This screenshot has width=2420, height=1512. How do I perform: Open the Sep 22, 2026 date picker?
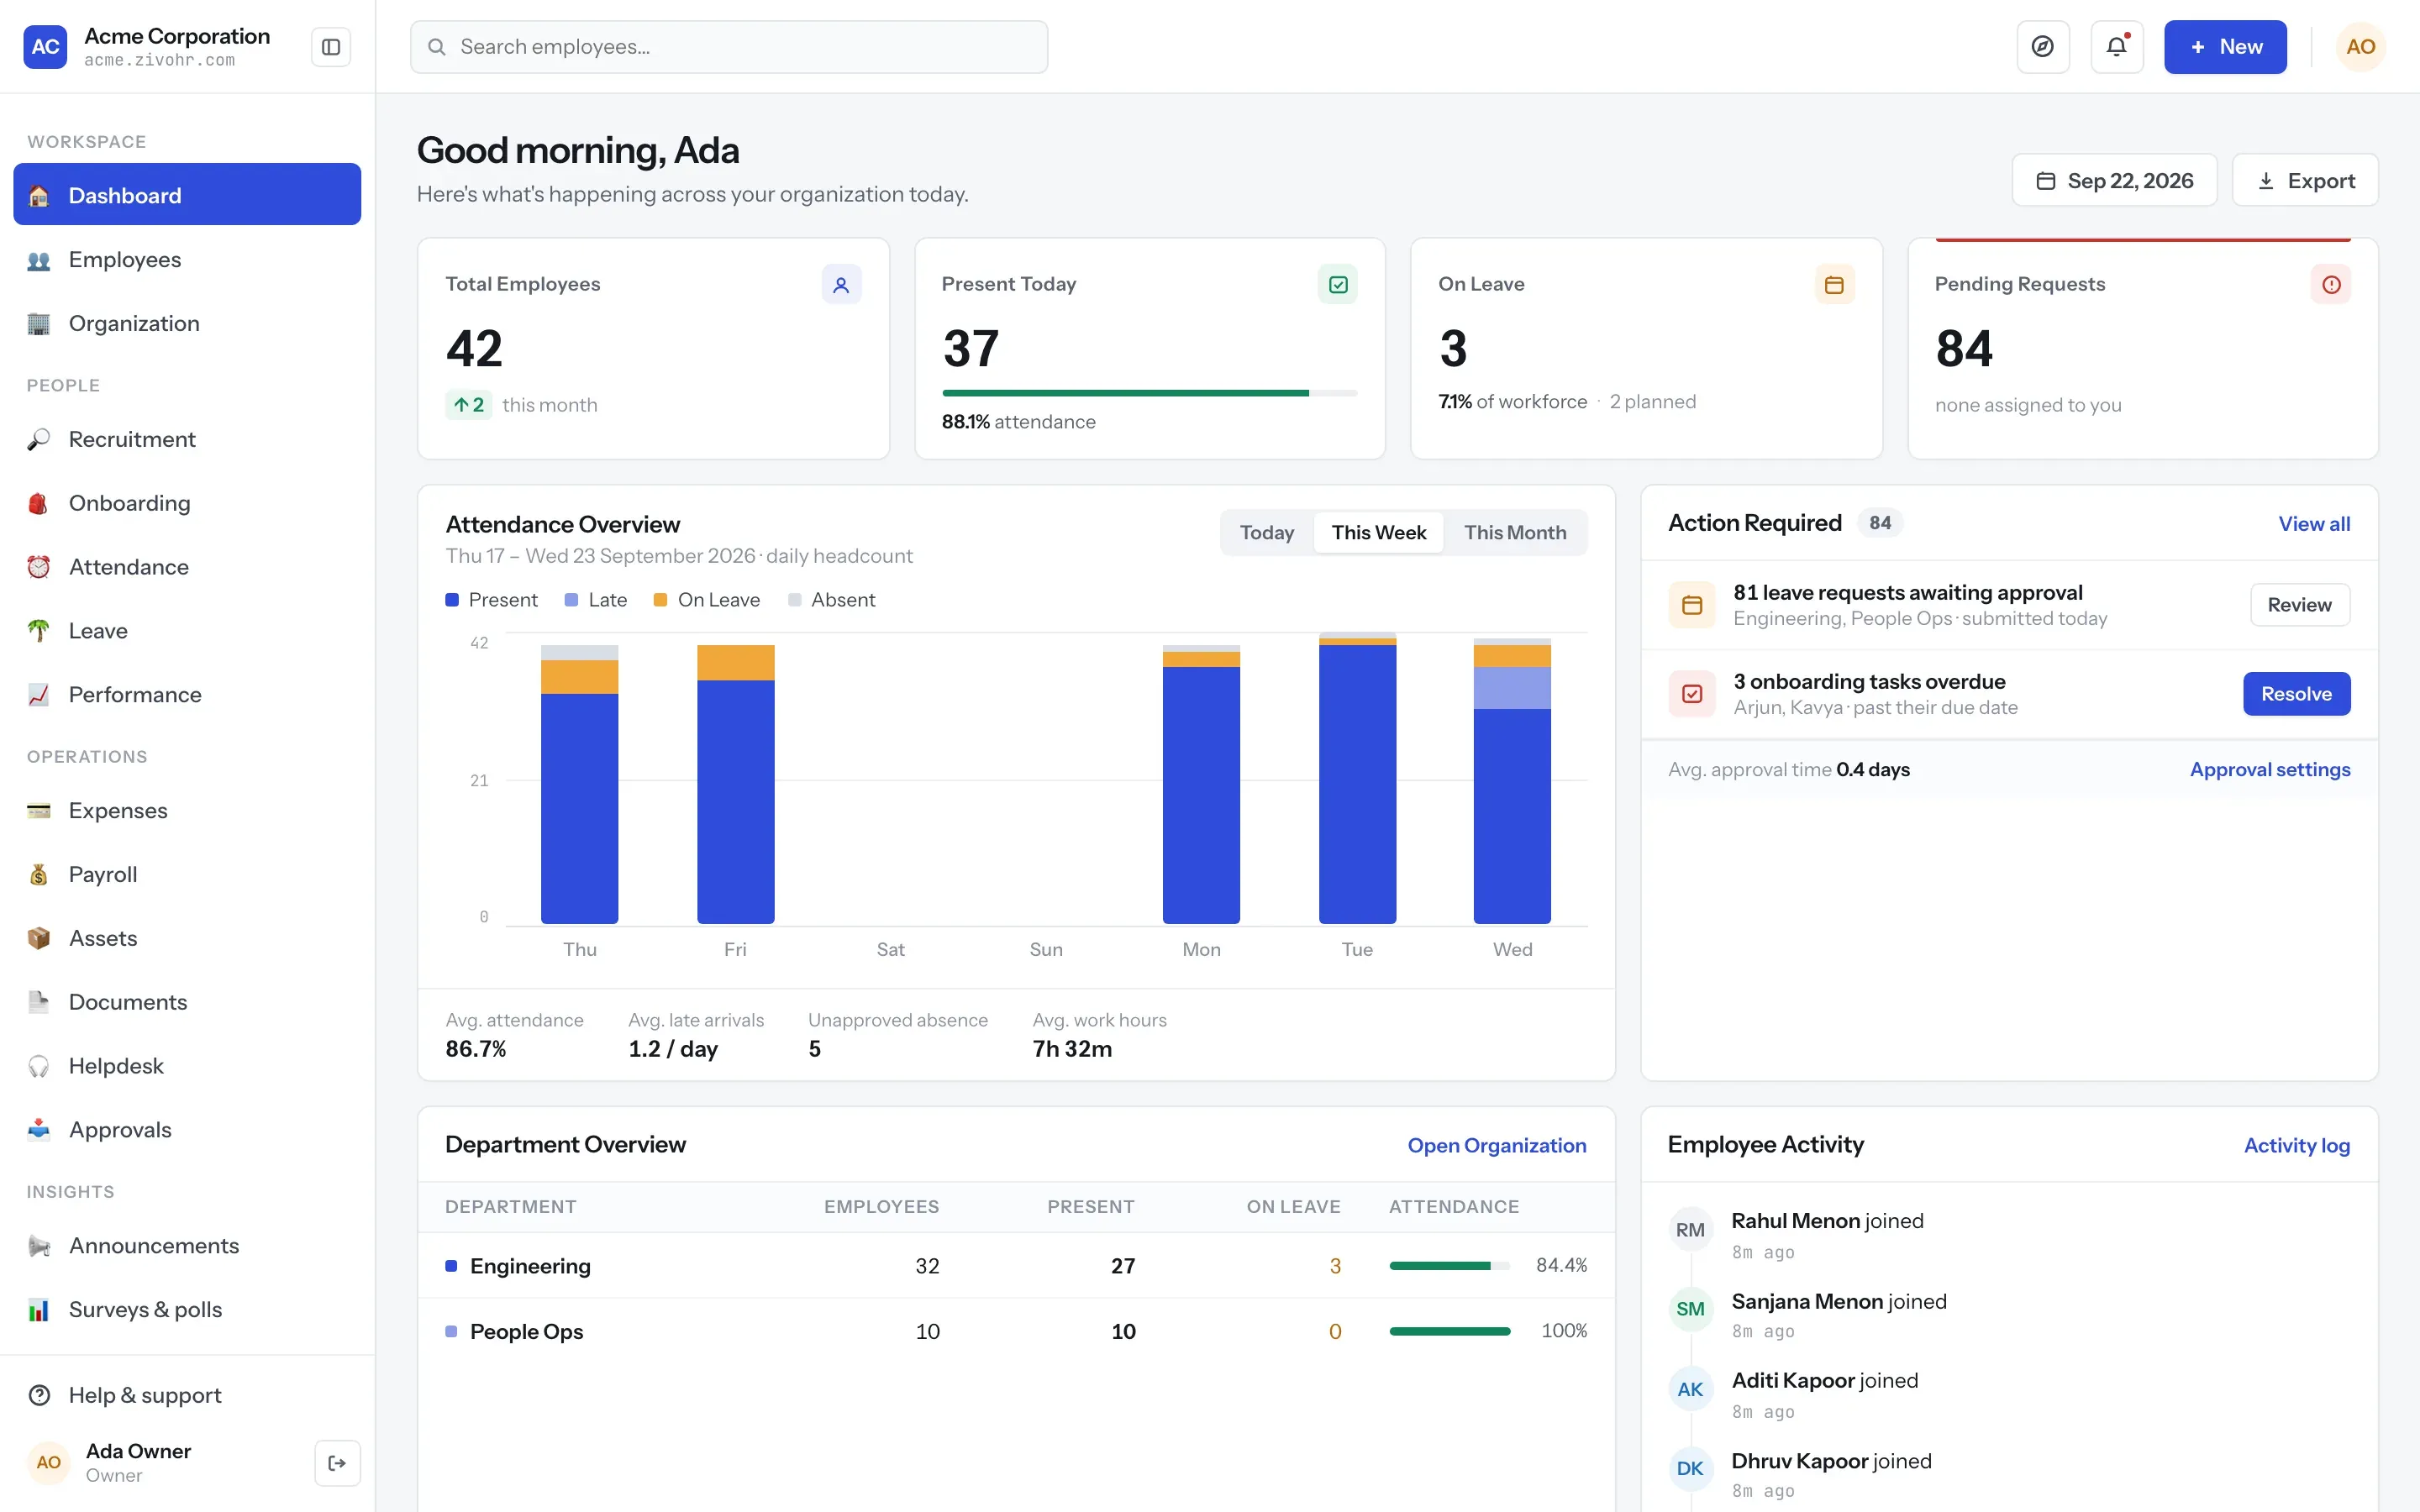click(x=2114, y=181)
